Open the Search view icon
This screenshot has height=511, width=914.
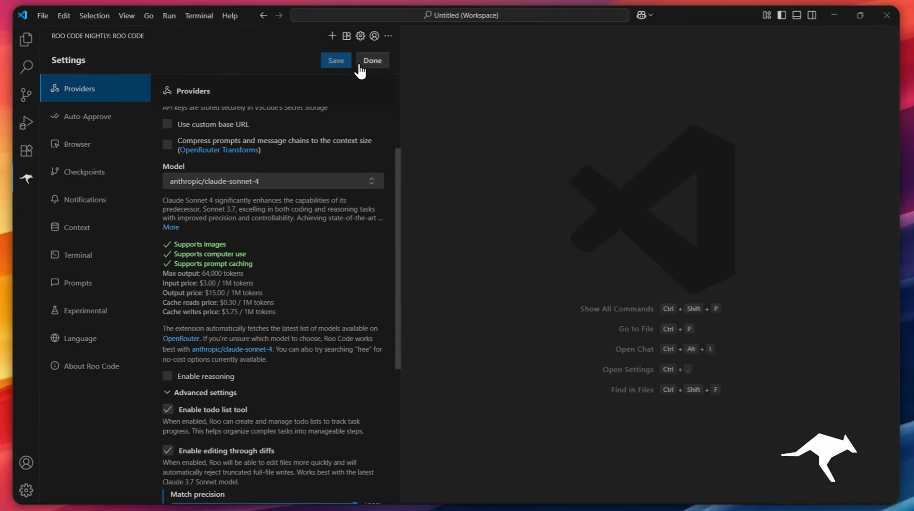point(26,67)
